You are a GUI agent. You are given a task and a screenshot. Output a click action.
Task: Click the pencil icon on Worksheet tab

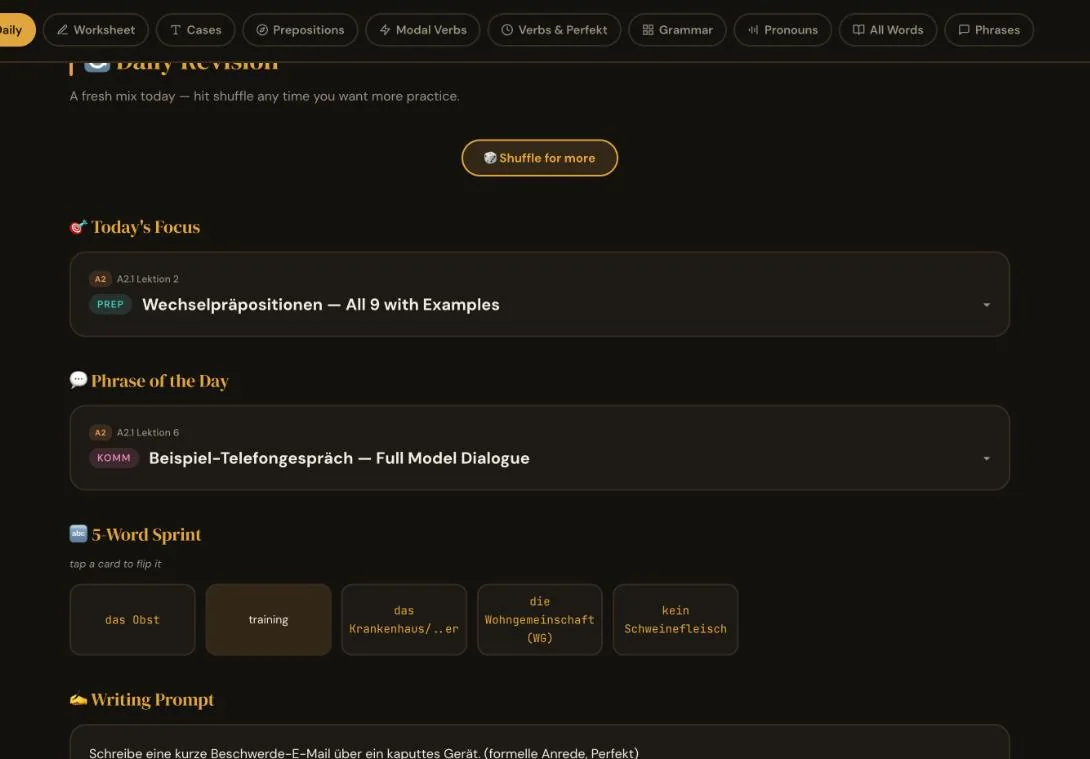click(63, 30)
